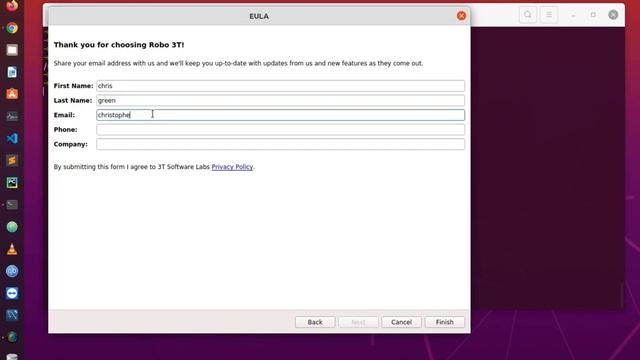Click the First Name field containing chris

[280, 86]
